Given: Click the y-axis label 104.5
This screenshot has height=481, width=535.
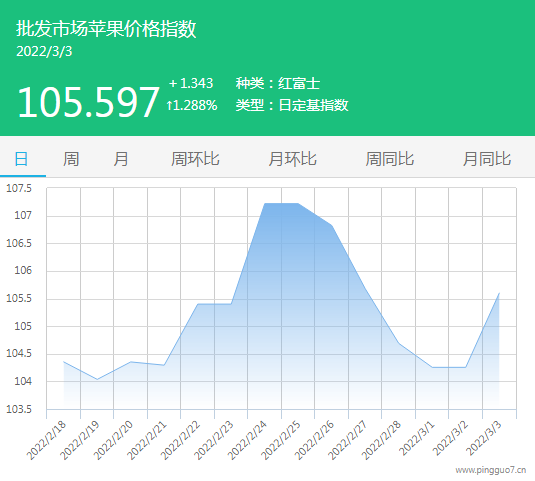Looking at the screenshot, I should [x=19, y=353].
